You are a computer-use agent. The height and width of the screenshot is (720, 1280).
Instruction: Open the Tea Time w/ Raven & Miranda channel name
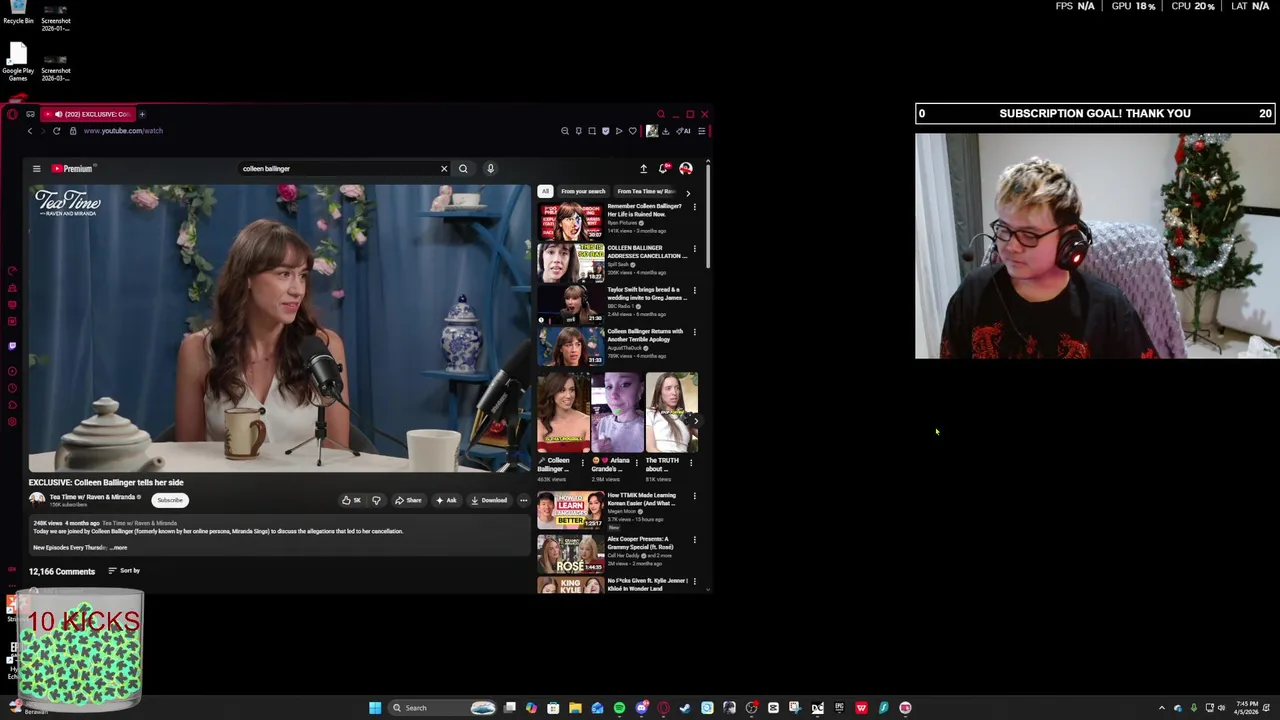[92, 497]
